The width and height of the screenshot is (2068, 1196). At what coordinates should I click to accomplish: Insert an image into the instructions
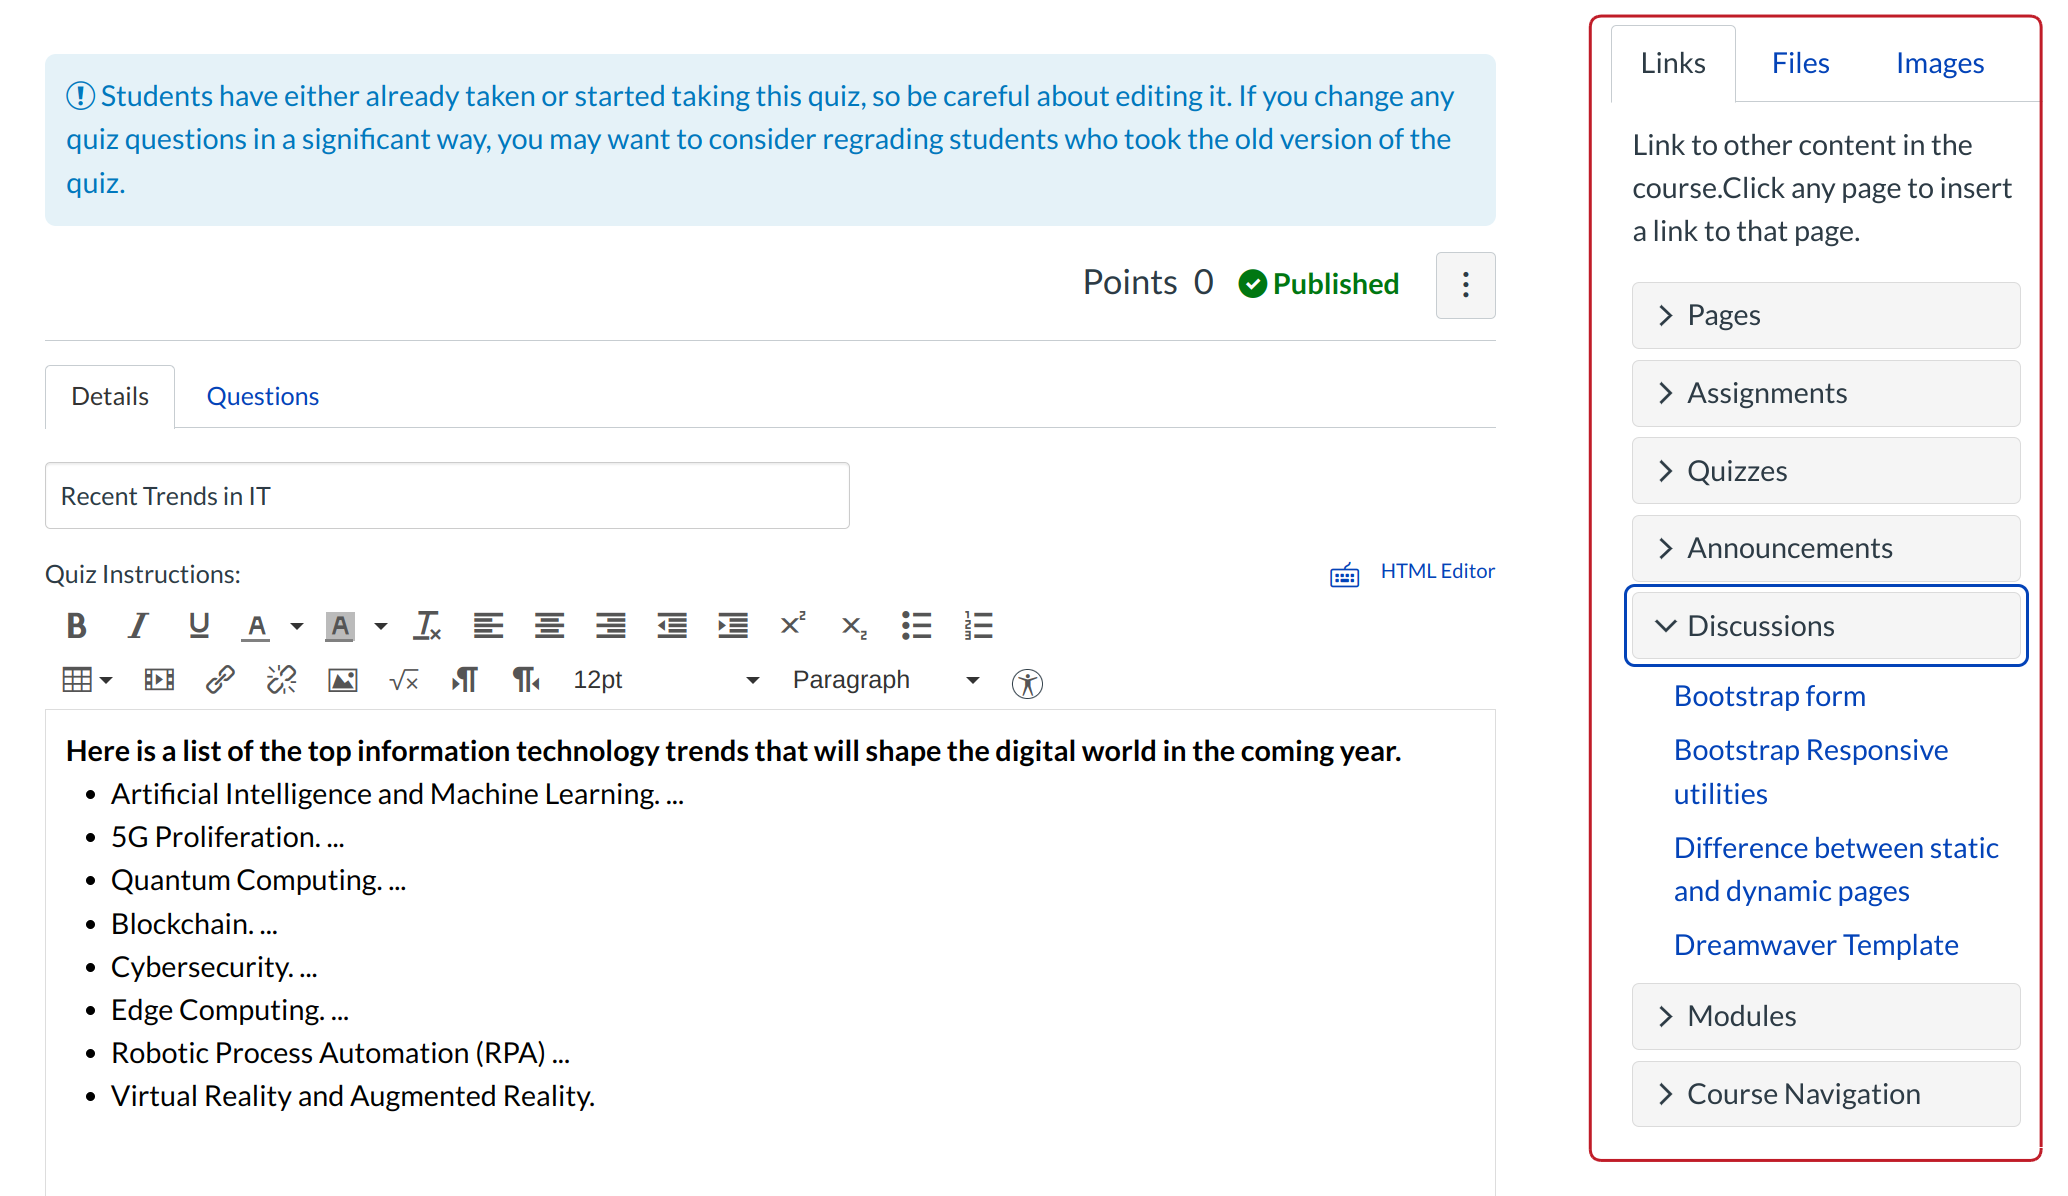coord(341,679)
